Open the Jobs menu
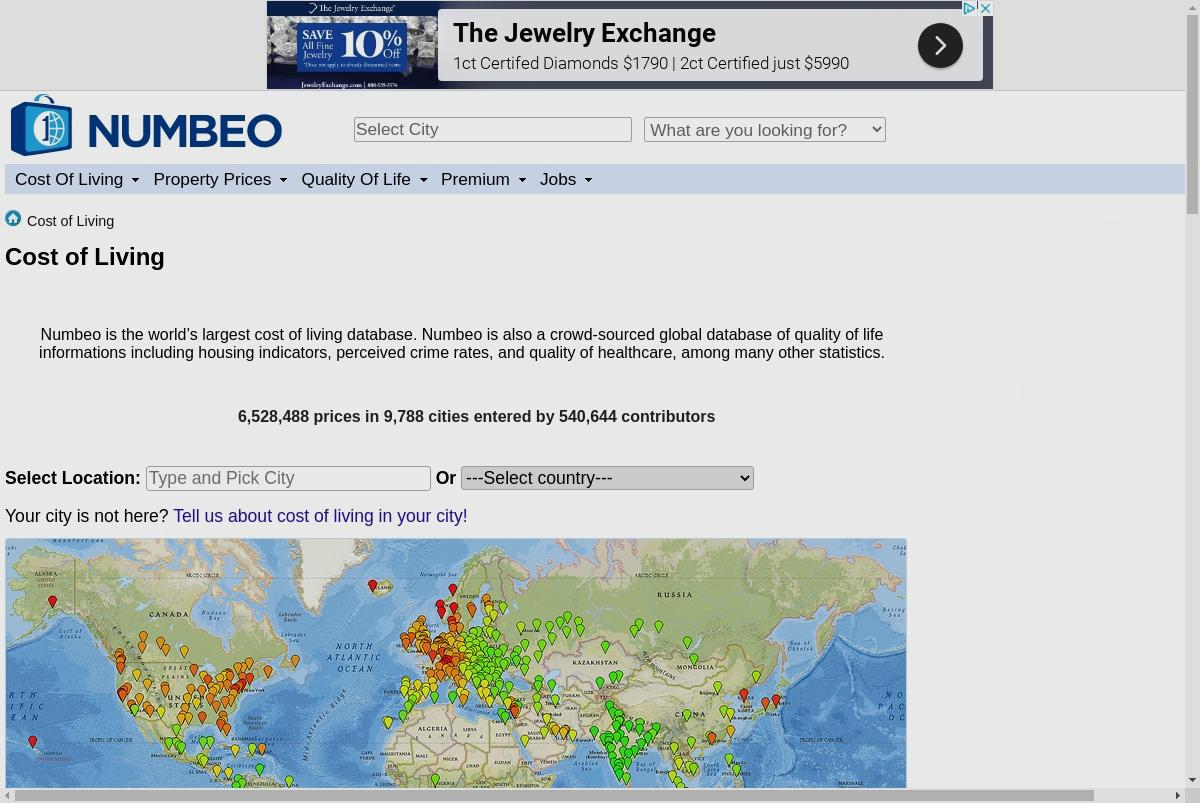 (566, 179)
